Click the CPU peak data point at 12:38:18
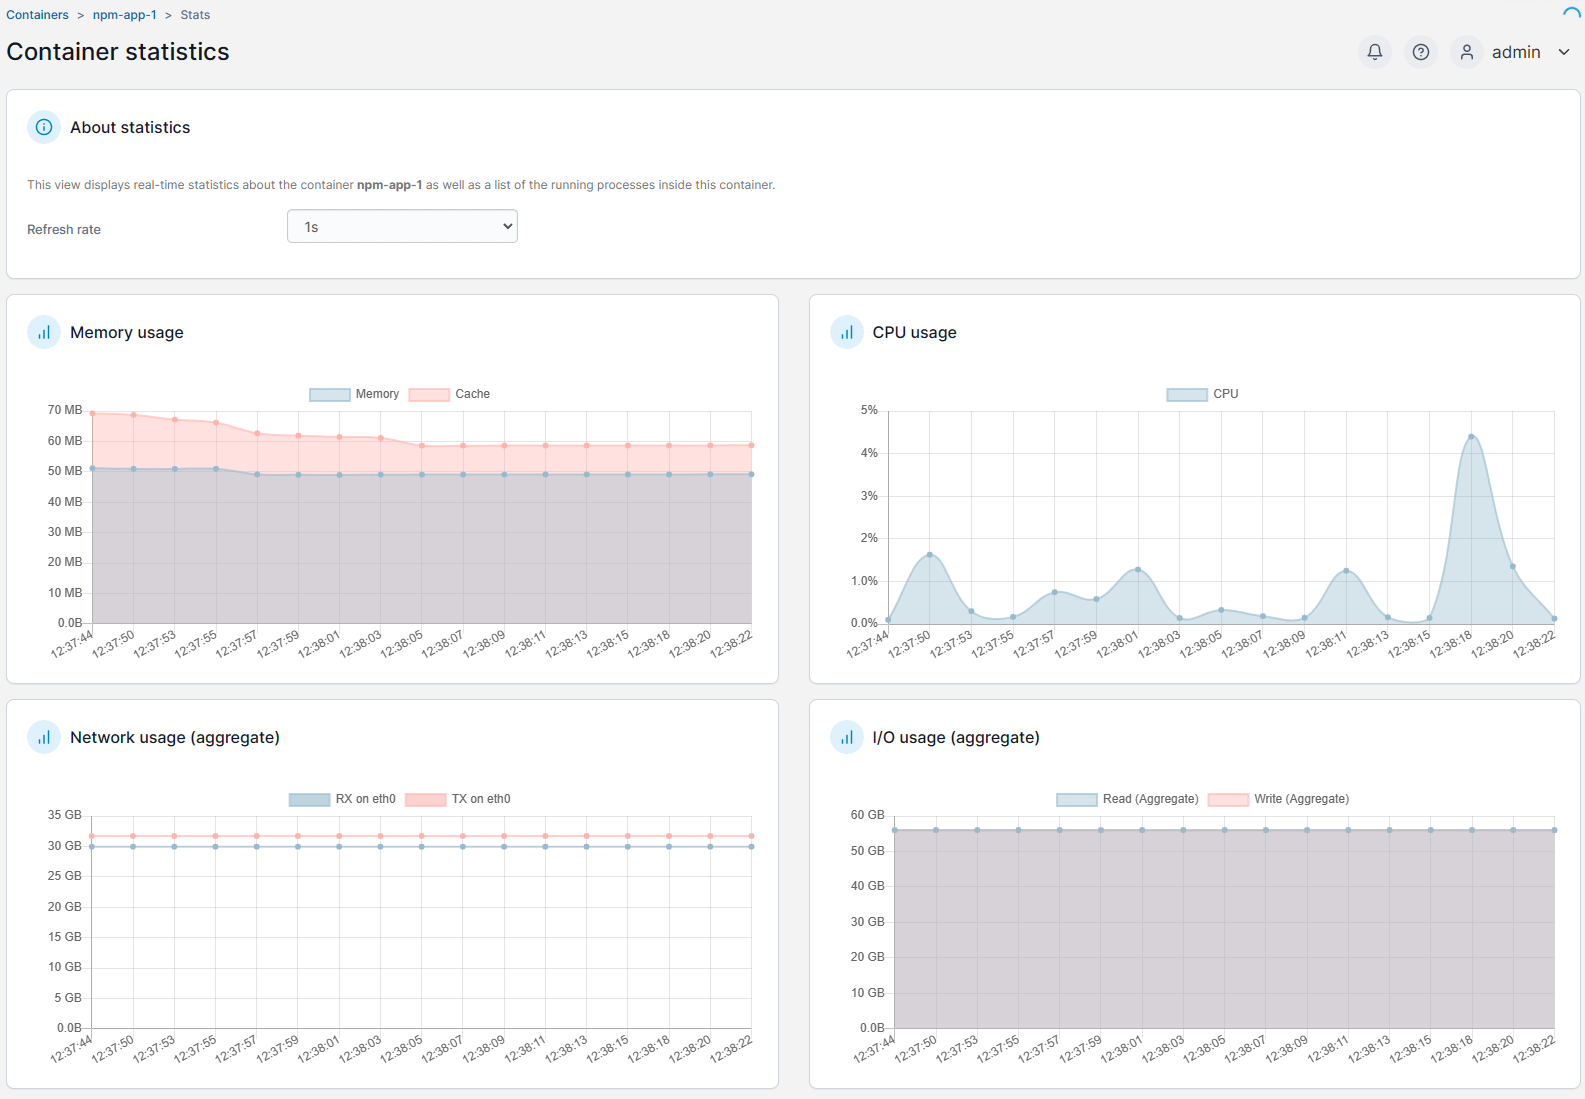Image resolution: width=1585 pixels, height=1099 pixels. pos(1471,437)
